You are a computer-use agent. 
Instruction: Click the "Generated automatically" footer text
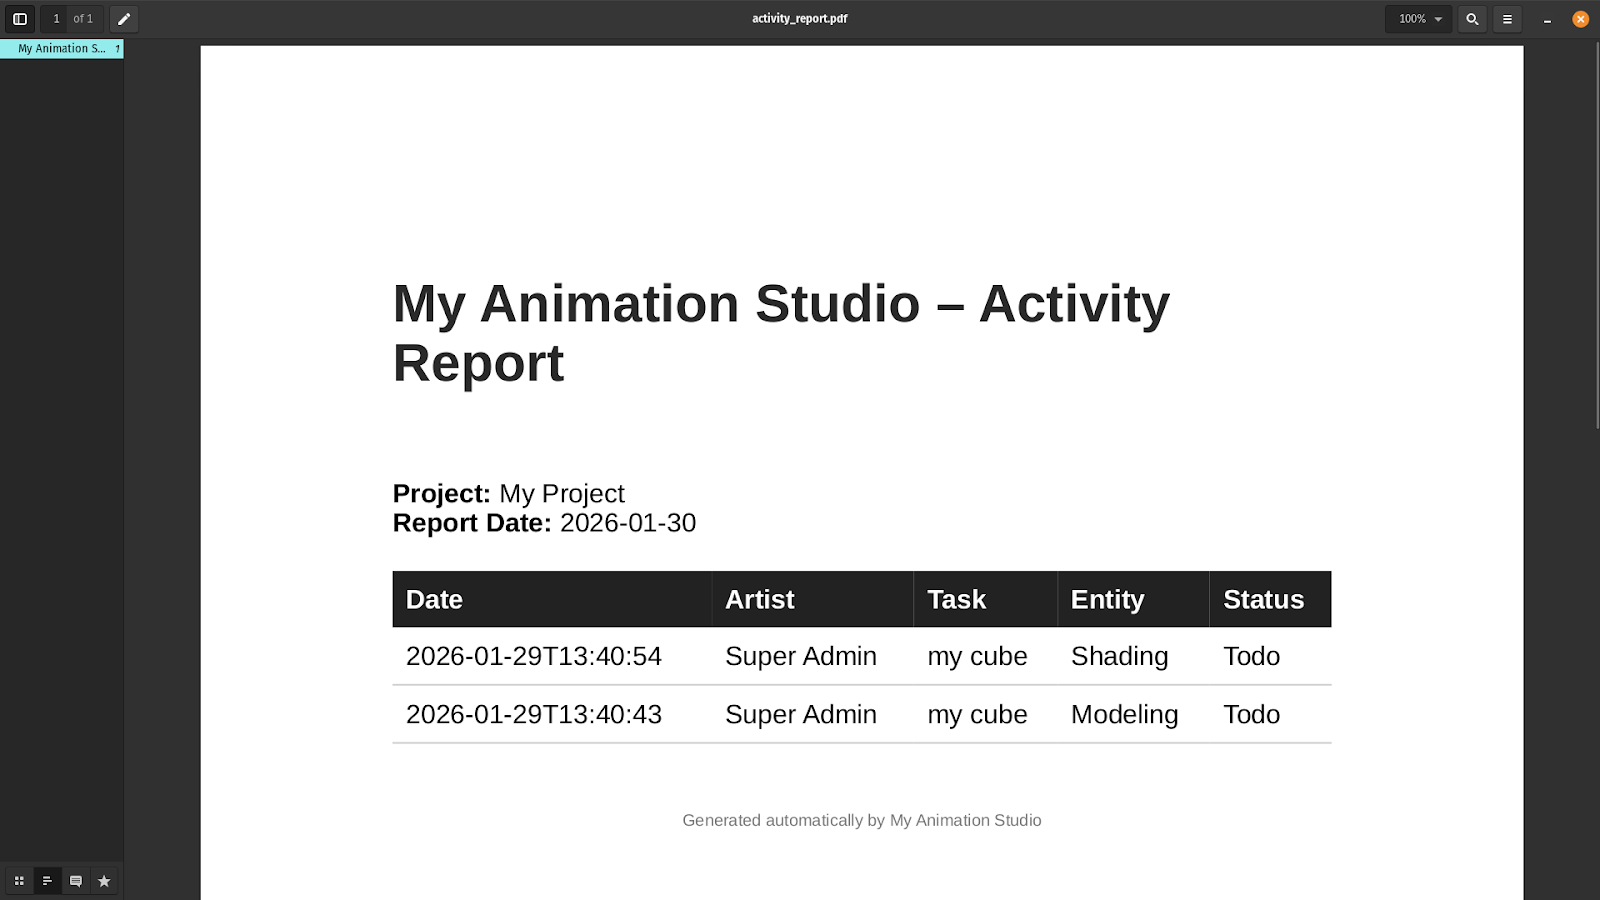click(x=861, y=820)
